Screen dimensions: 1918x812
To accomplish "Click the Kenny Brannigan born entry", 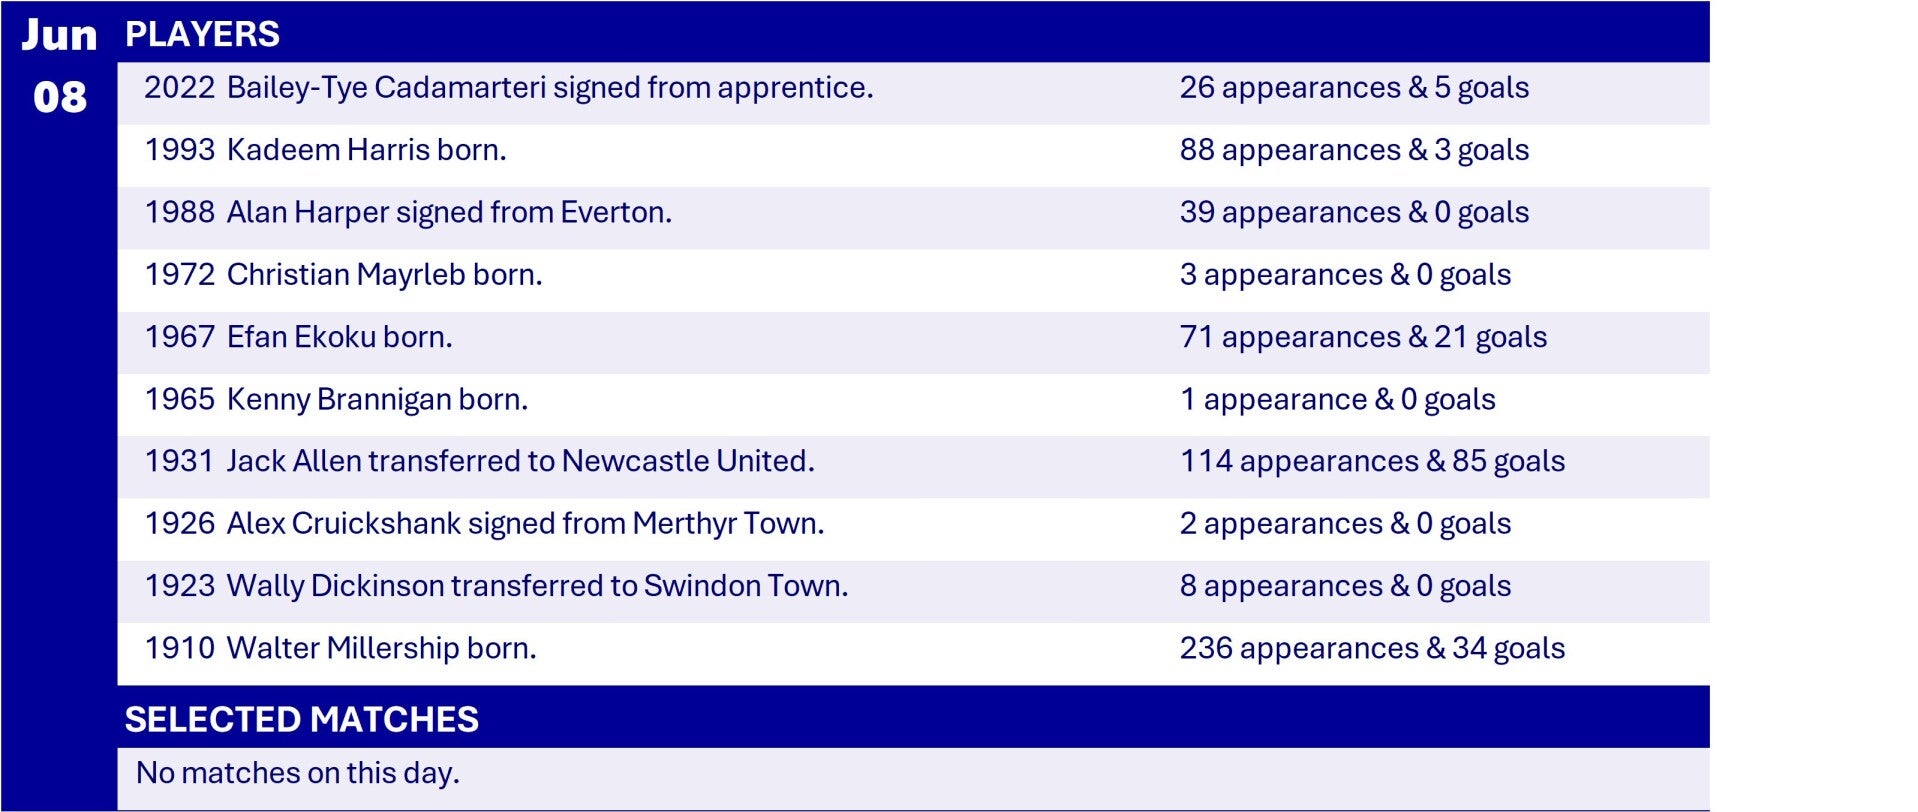I will [336, 399].
